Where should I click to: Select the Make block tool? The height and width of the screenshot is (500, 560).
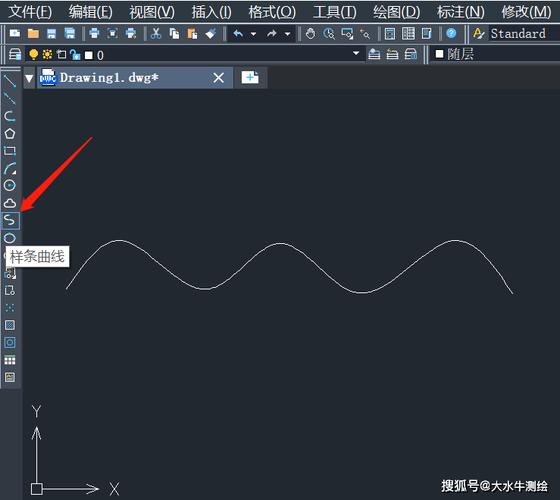click(x=10, y=290)
